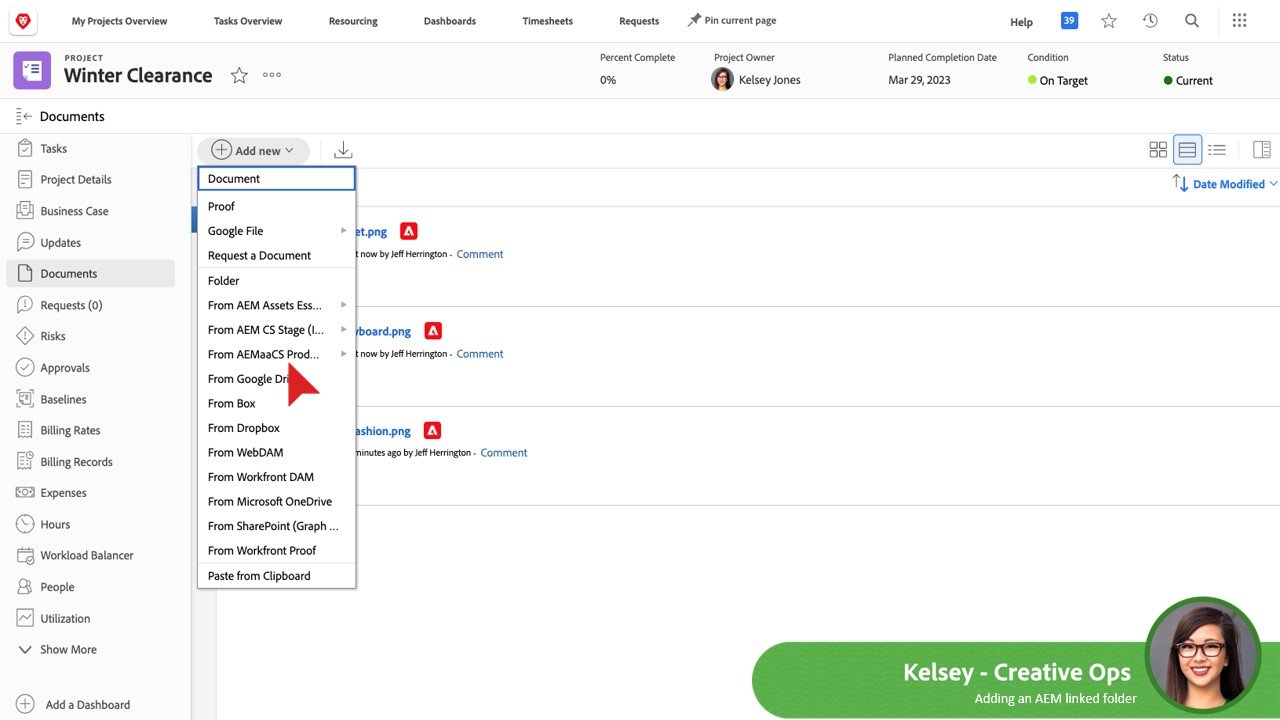
Task: Select From Workfront Proof menu entry
Action: click(276, 550)
